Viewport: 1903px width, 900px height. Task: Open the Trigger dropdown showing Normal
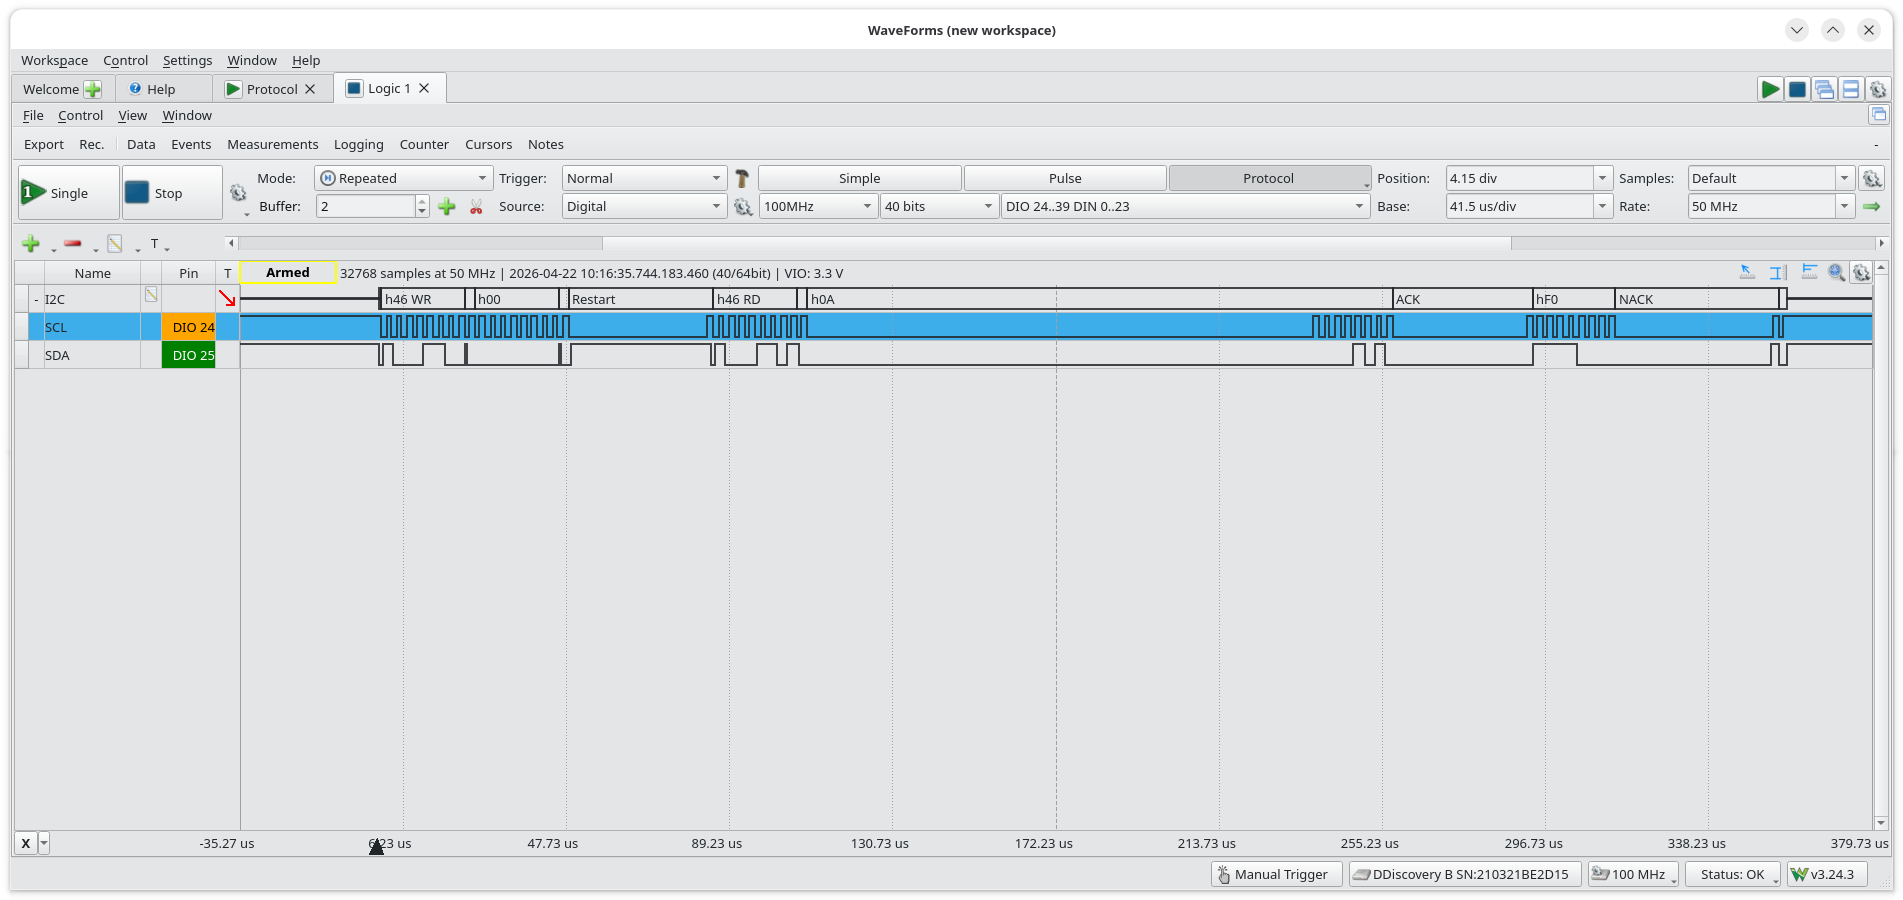pos(643,178)
